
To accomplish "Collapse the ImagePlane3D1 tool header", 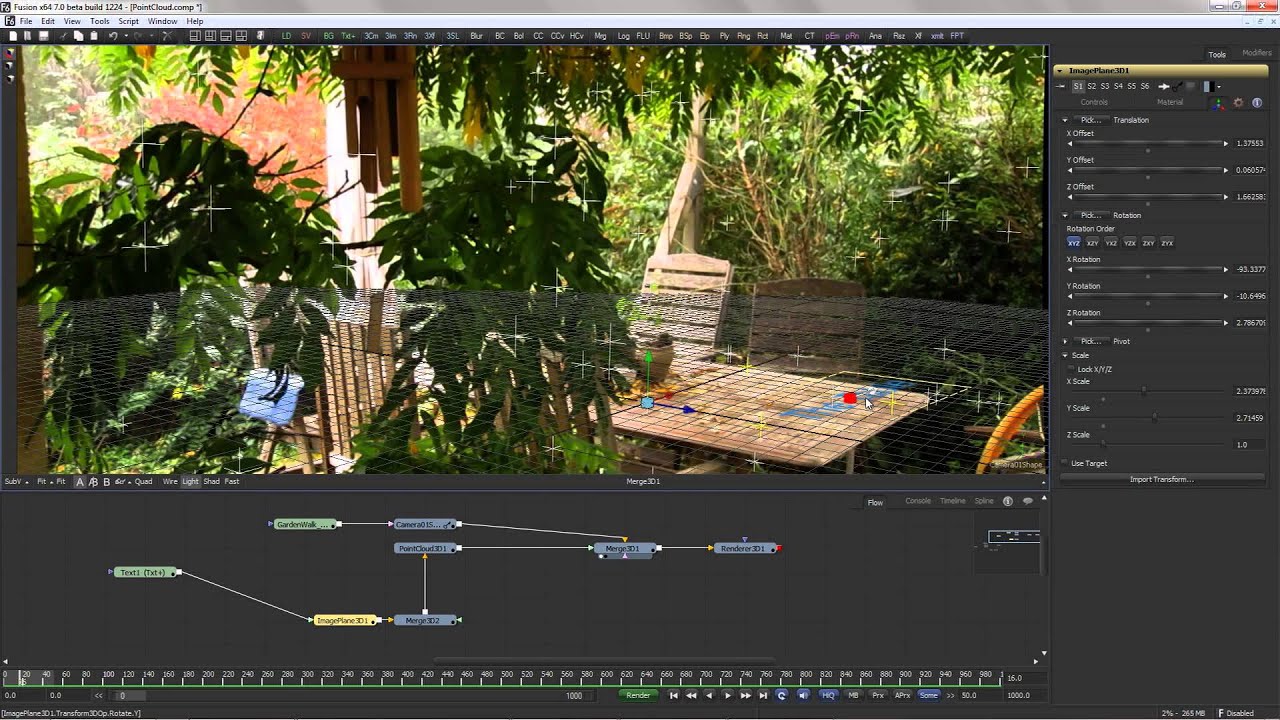I will (x=1059, y=71).
